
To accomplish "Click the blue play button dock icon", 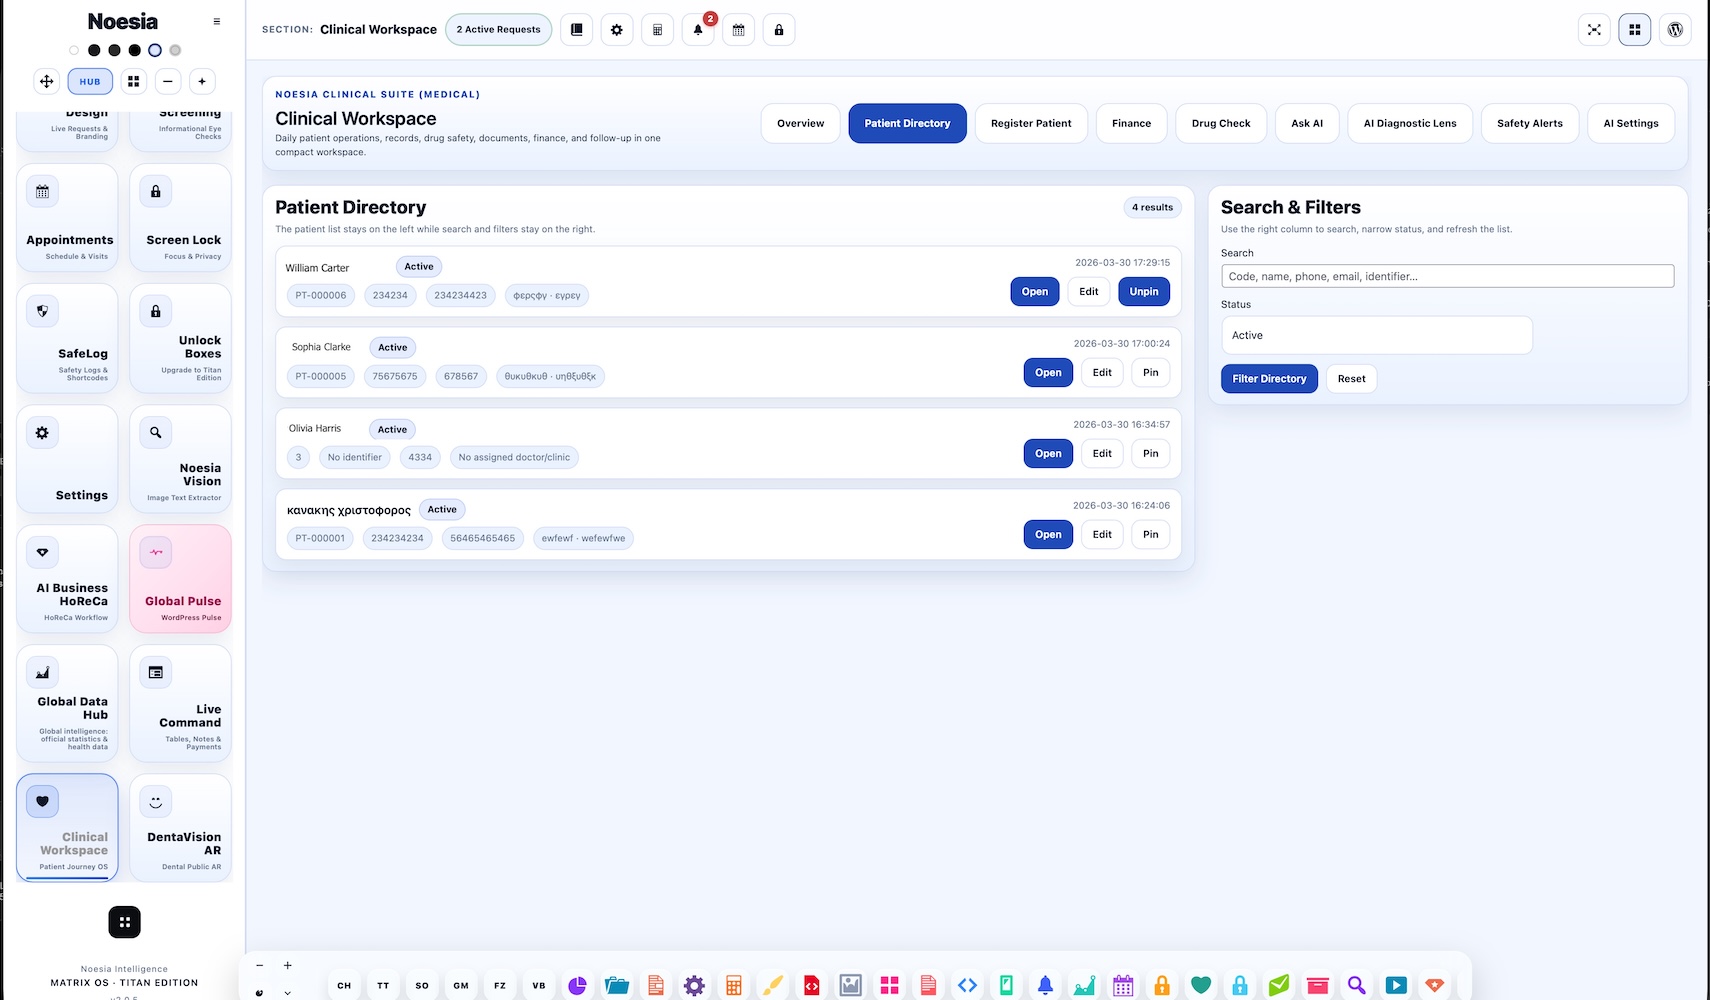I will point(1396,985).
